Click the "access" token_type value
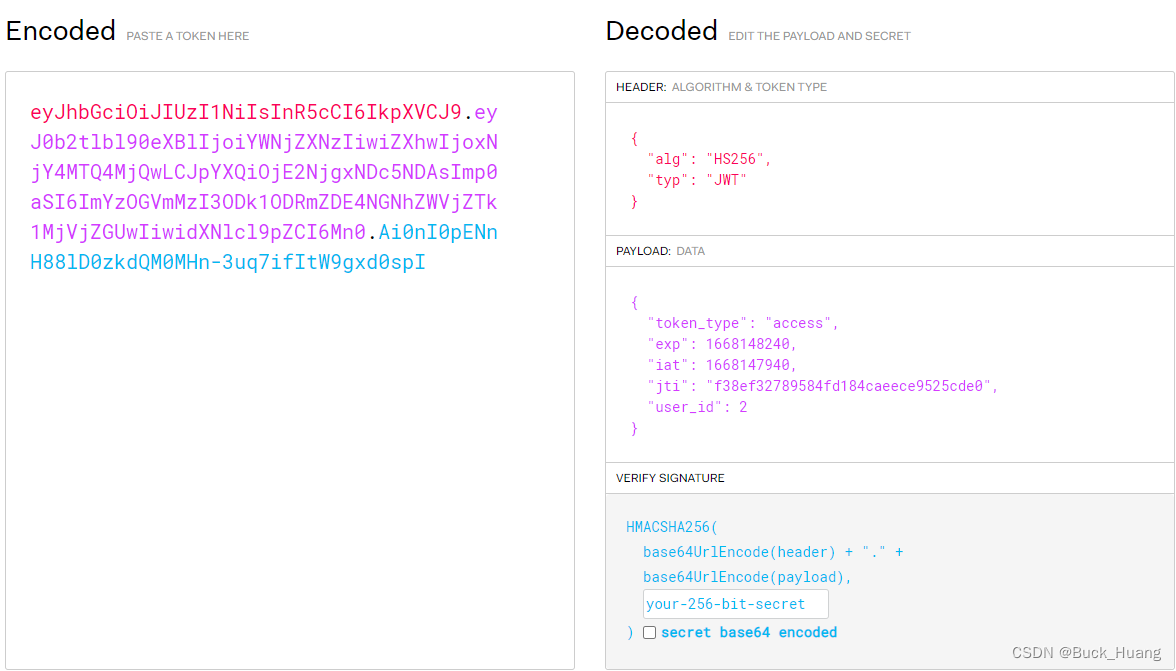 pyautogui.click(x=805, y=322)
